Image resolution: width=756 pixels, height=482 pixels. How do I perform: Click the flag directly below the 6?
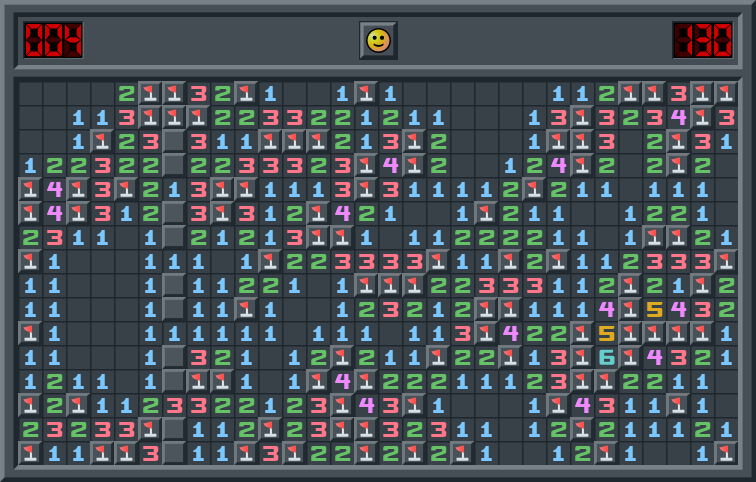coord(606,381)
